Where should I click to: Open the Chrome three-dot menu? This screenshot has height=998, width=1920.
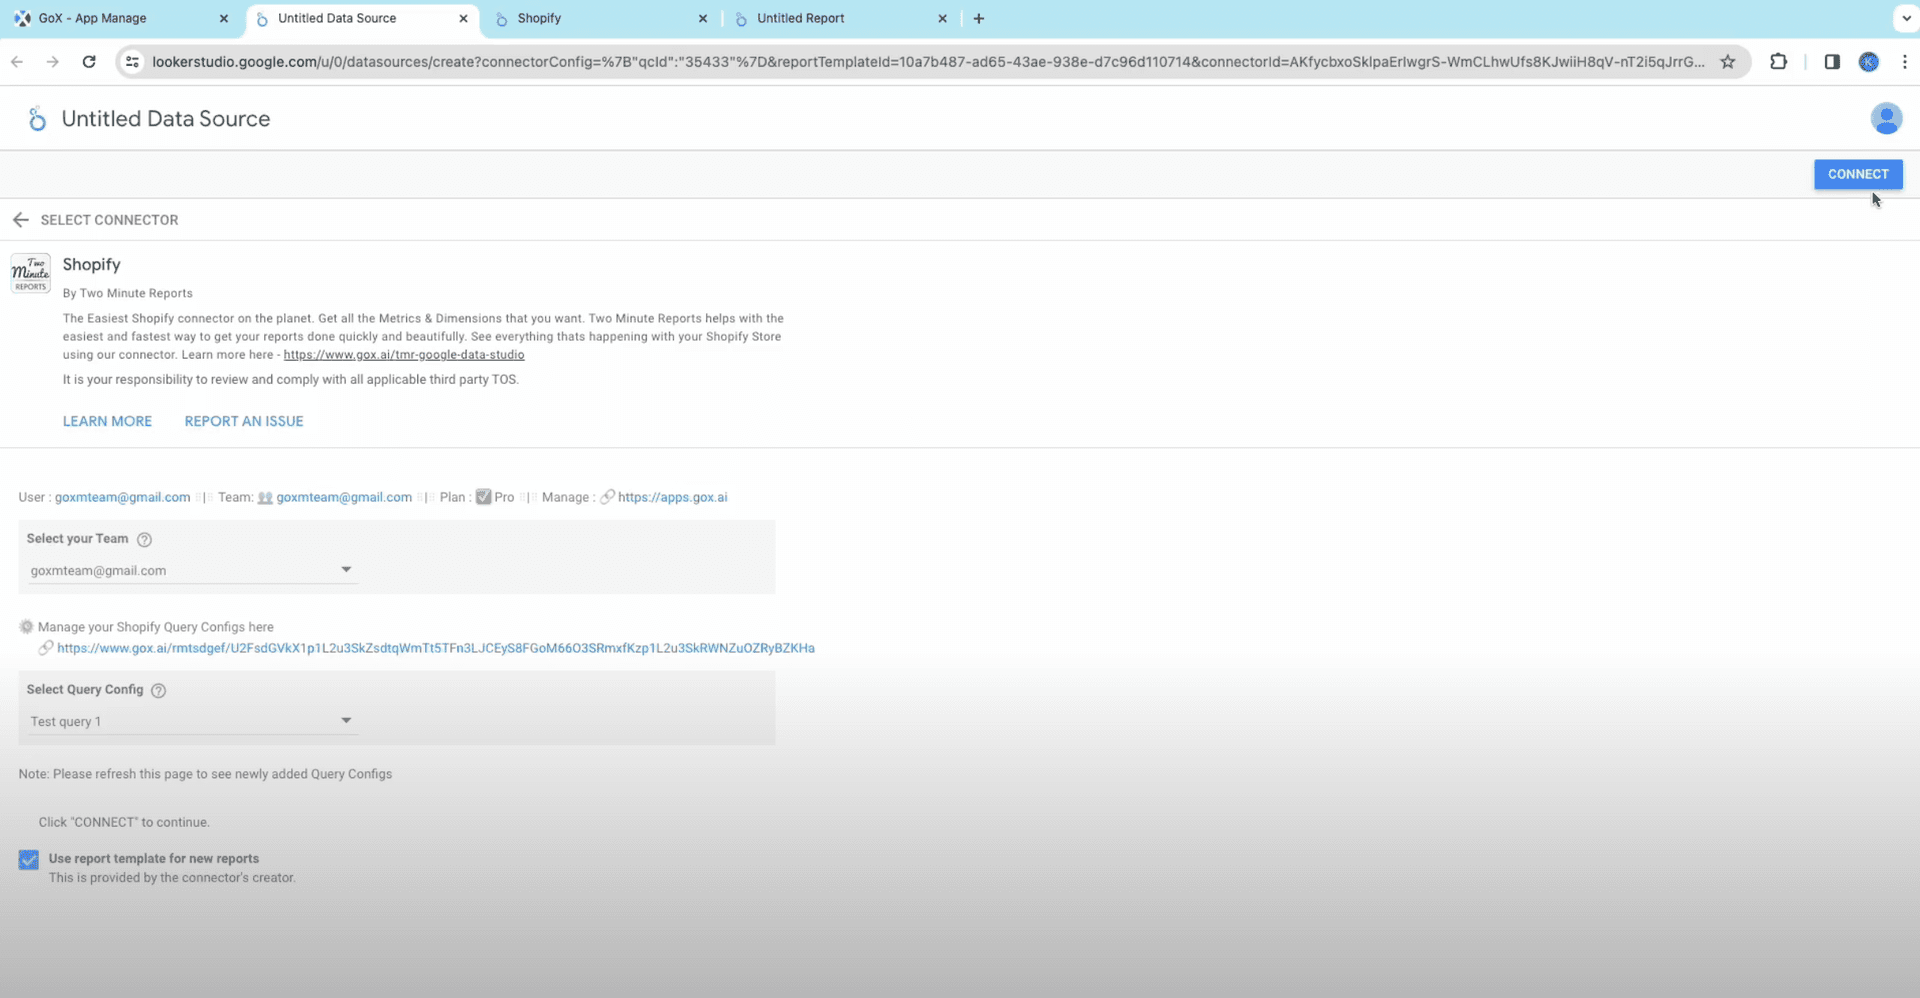click(x=1904, y=62)
